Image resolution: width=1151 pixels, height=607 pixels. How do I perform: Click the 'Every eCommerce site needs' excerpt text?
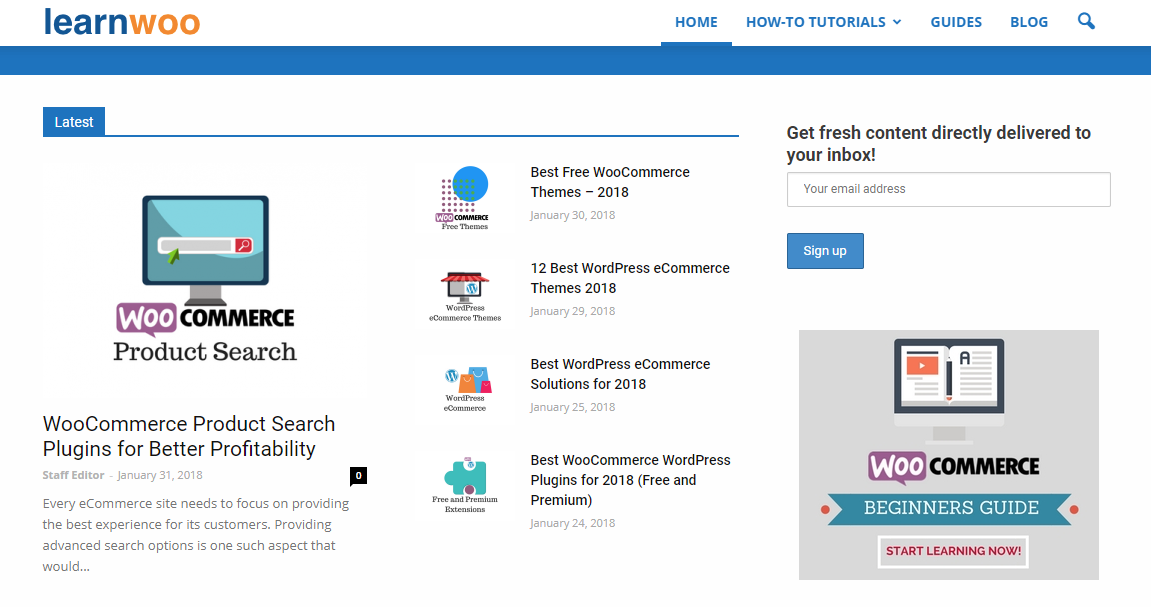pos(196,535)
